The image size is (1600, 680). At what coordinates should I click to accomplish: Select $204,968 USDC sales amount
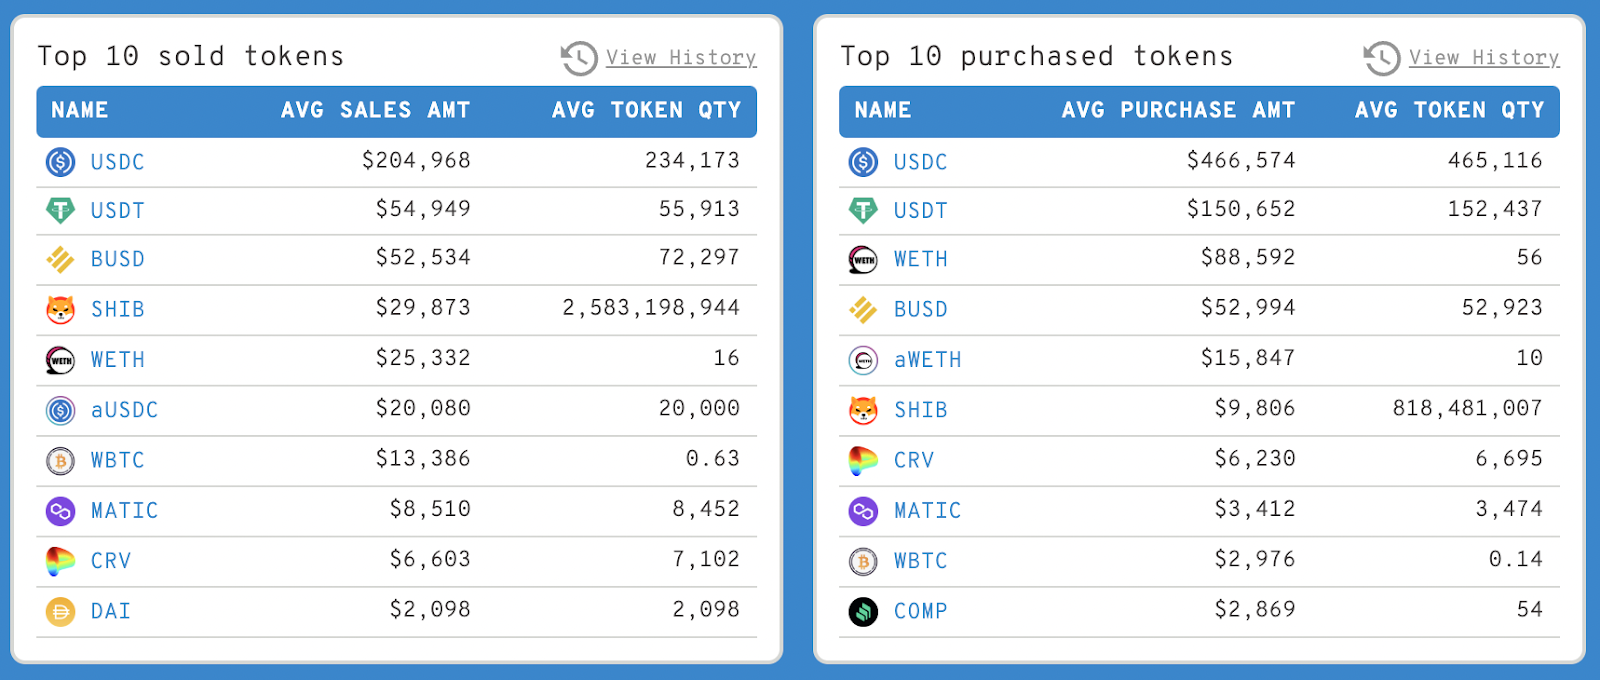pos(416,160)
